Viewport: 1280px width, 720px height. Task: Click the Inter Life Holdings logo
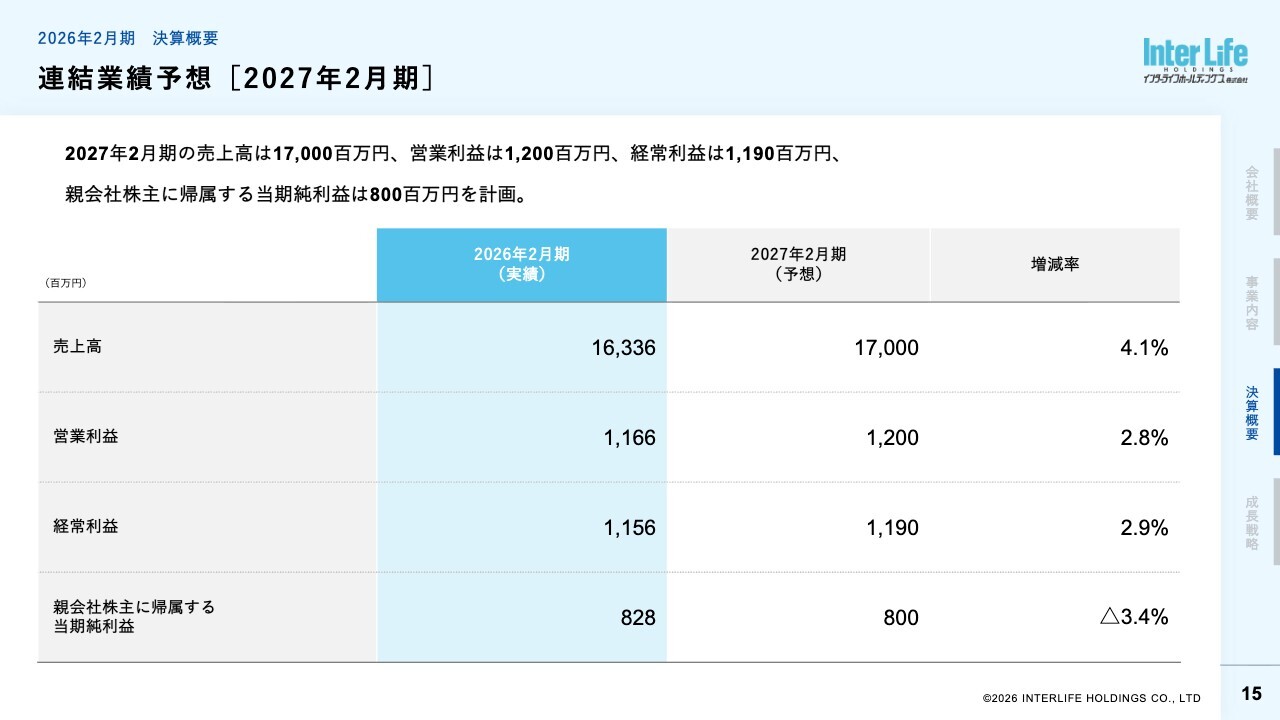pos(1195,61)
